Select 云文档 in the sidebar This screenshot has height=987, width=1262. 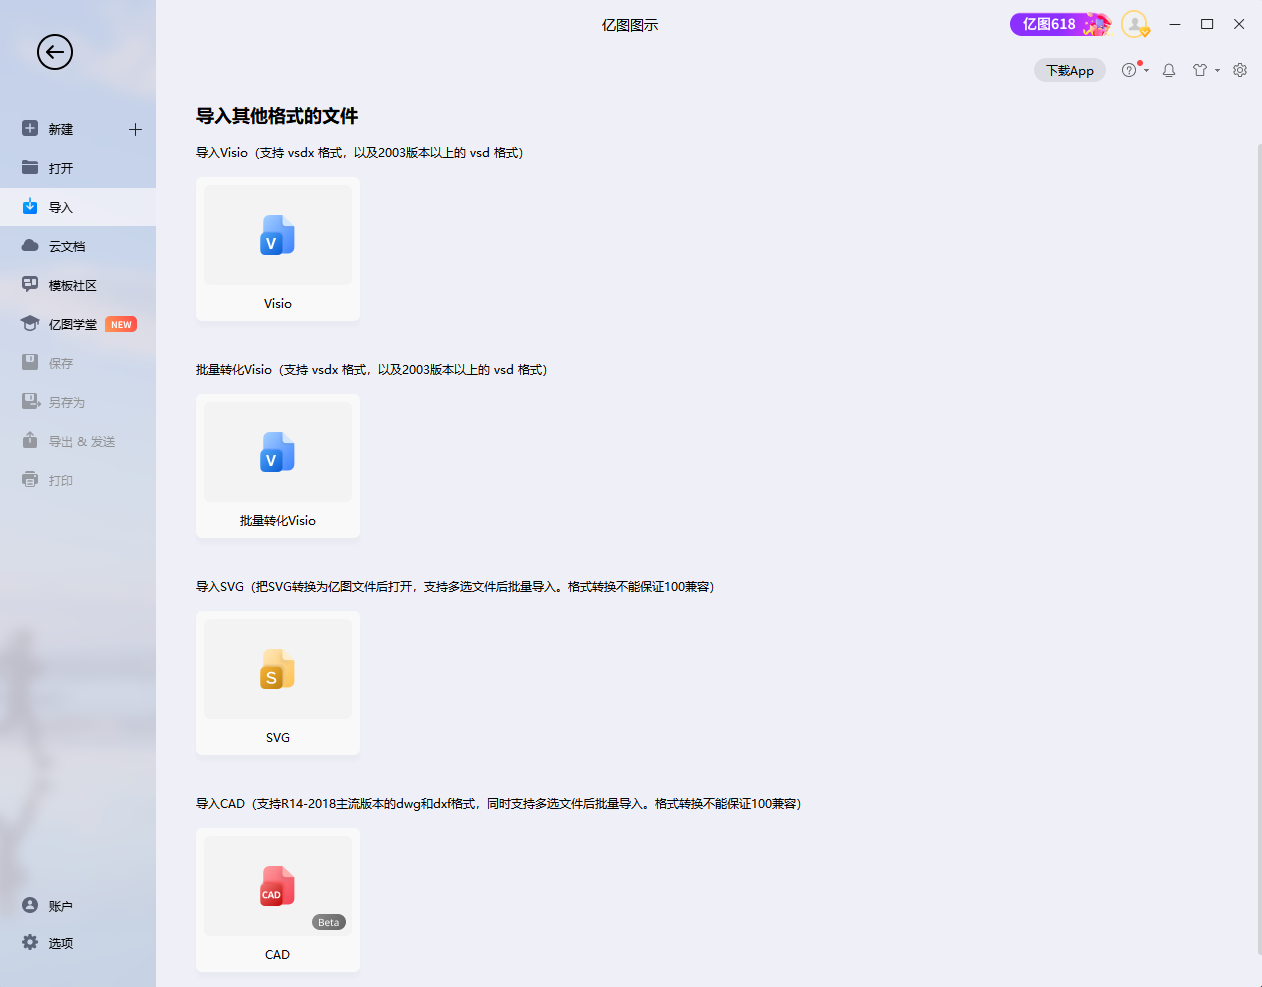click(x=66, y=246)
